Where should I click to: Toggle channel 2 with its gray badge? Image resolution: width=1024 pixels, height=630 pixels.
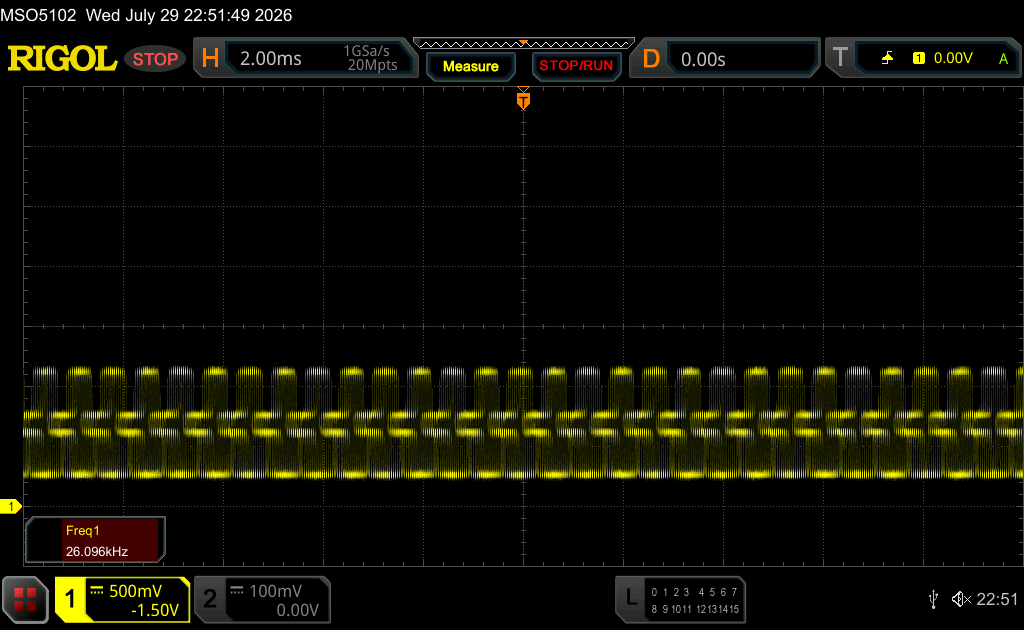coord(210,599)
